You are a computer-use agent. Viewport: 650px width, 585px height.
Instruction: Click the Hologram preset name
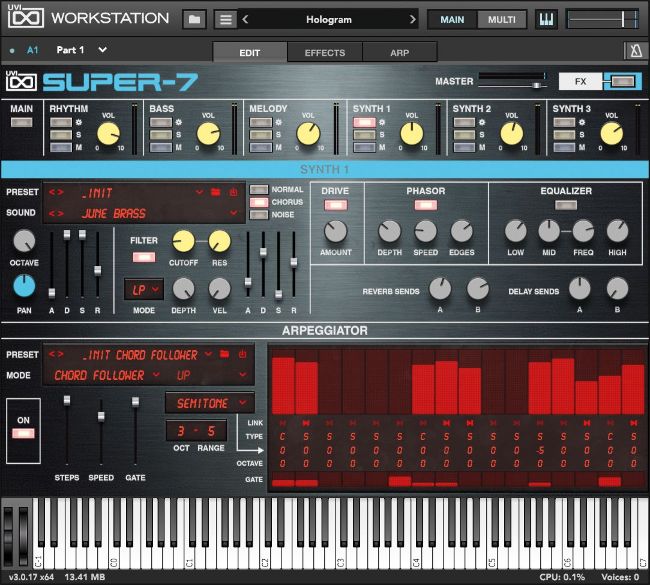tap(329, 19)
